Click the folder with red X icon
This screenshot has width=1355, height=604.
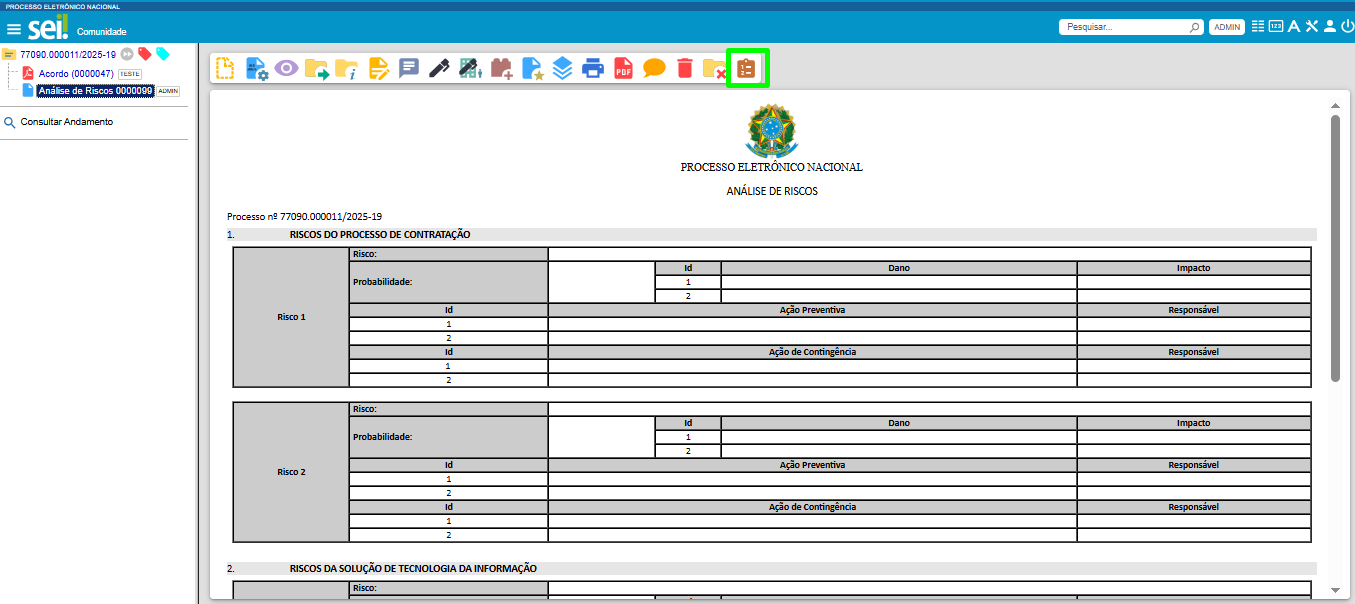pyautogui.click(x=715, y=68)
